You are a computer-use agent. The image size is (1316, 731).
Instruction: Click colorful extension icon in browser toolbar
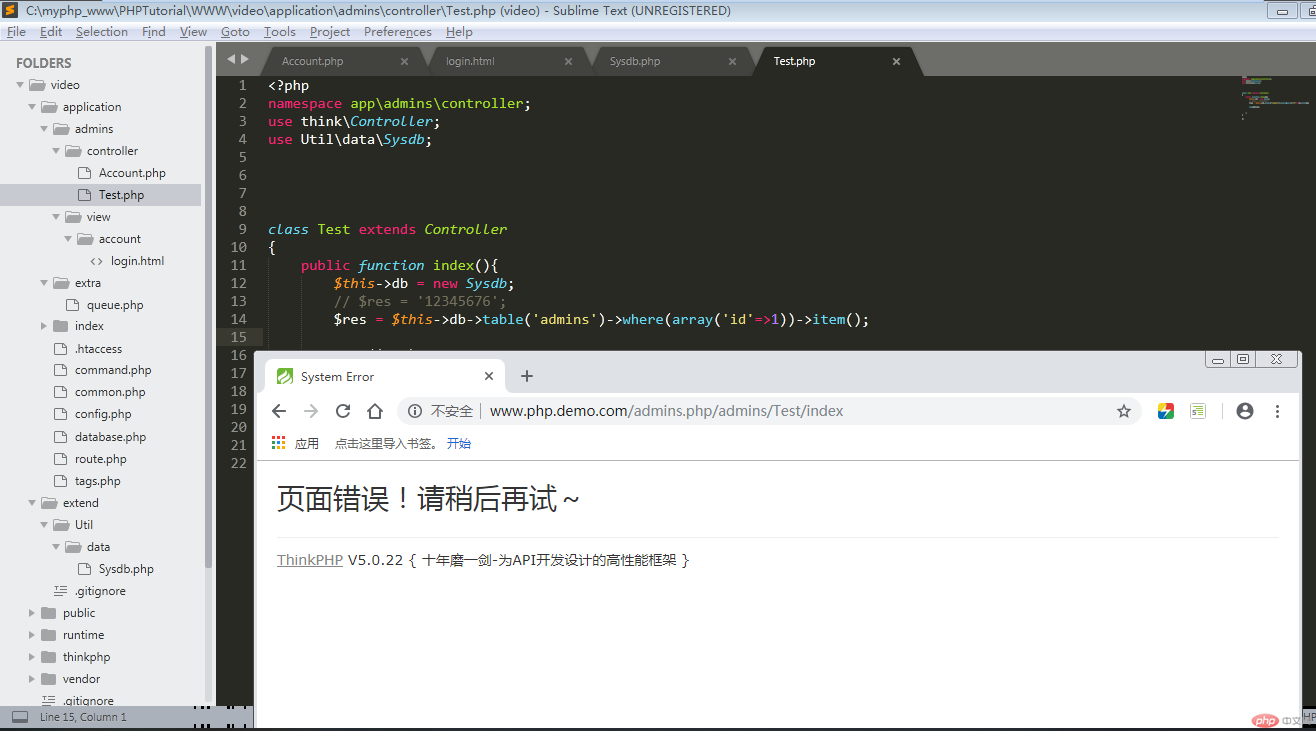pyautogui.click(x=1166, y=411)
